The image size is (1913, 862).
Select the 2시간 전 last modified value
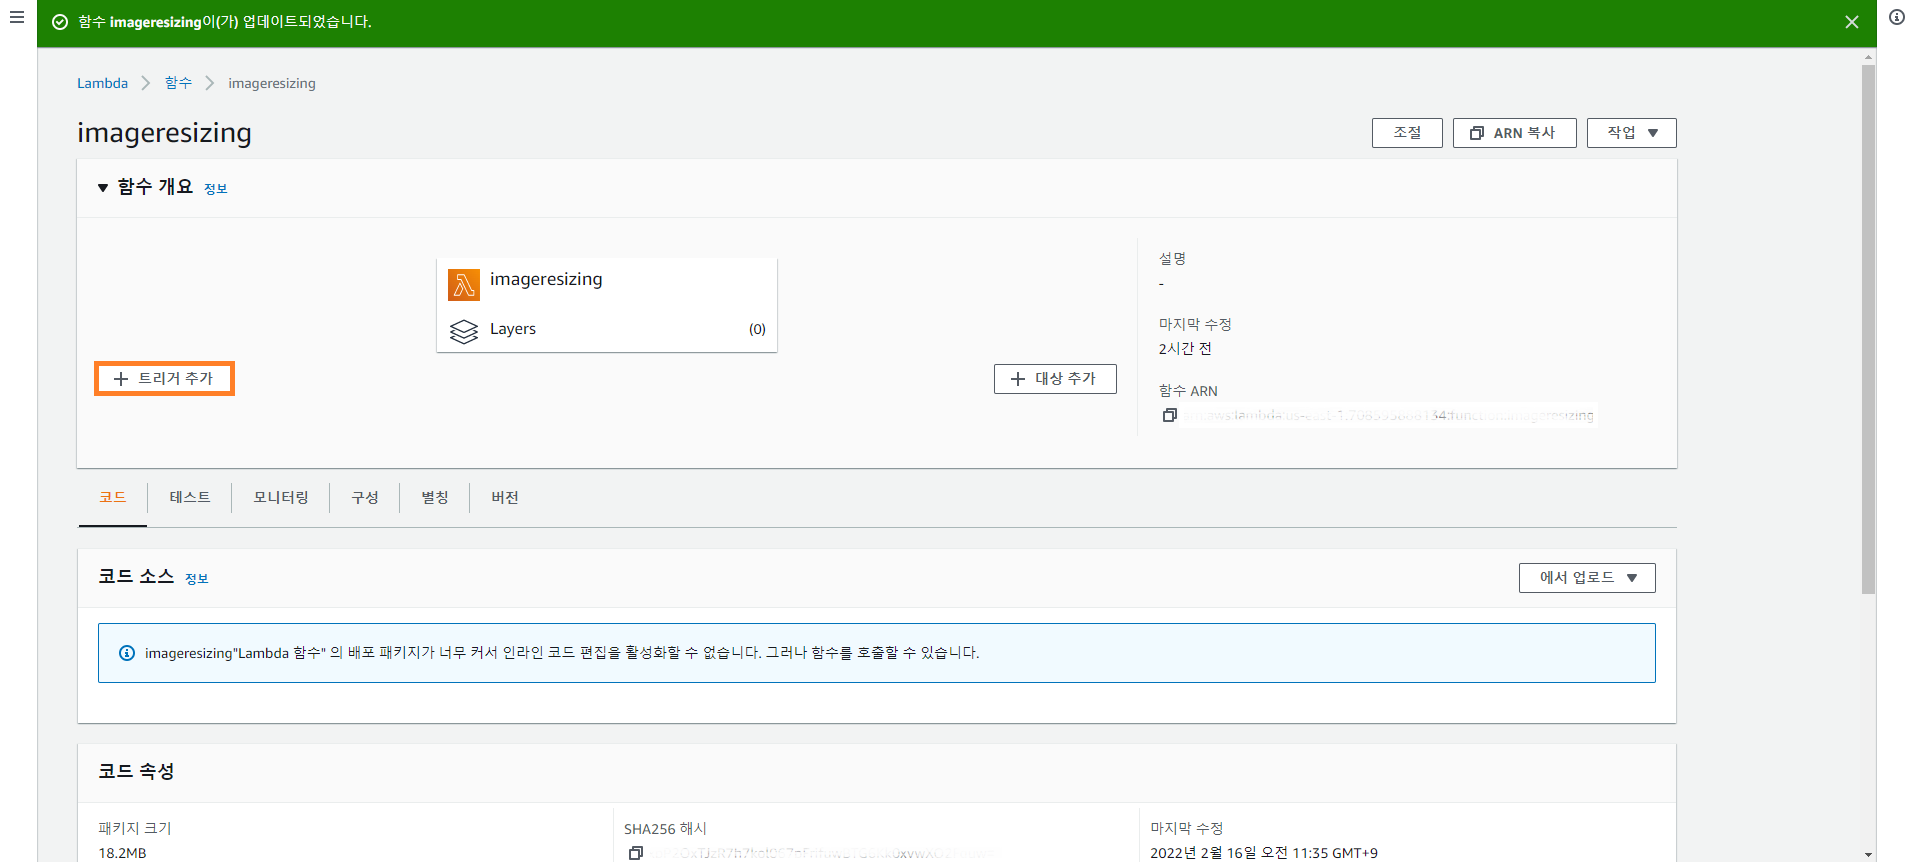click(1185, 349)
